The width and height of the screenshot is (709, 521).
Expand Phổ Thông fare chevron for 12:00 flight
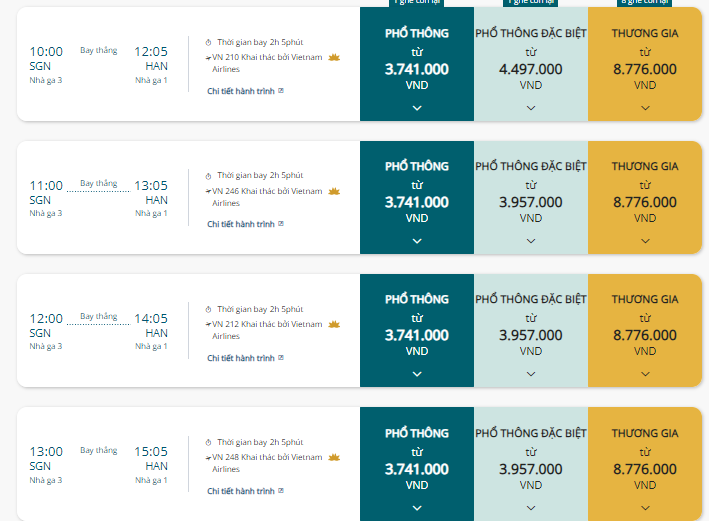click(x=417, y=374)
